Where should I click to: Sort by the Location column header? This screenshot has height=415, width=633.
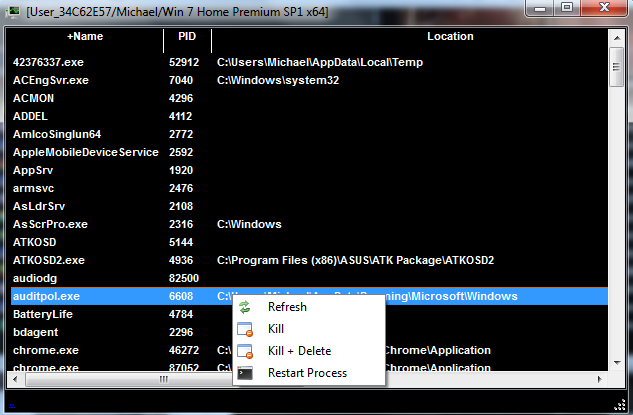pos(450,37)
